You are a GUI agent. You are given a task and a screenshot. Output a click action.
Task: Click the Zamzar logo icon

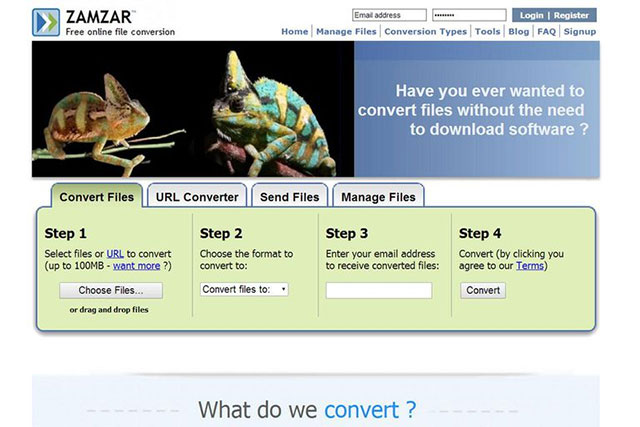(x=45, y=21)
